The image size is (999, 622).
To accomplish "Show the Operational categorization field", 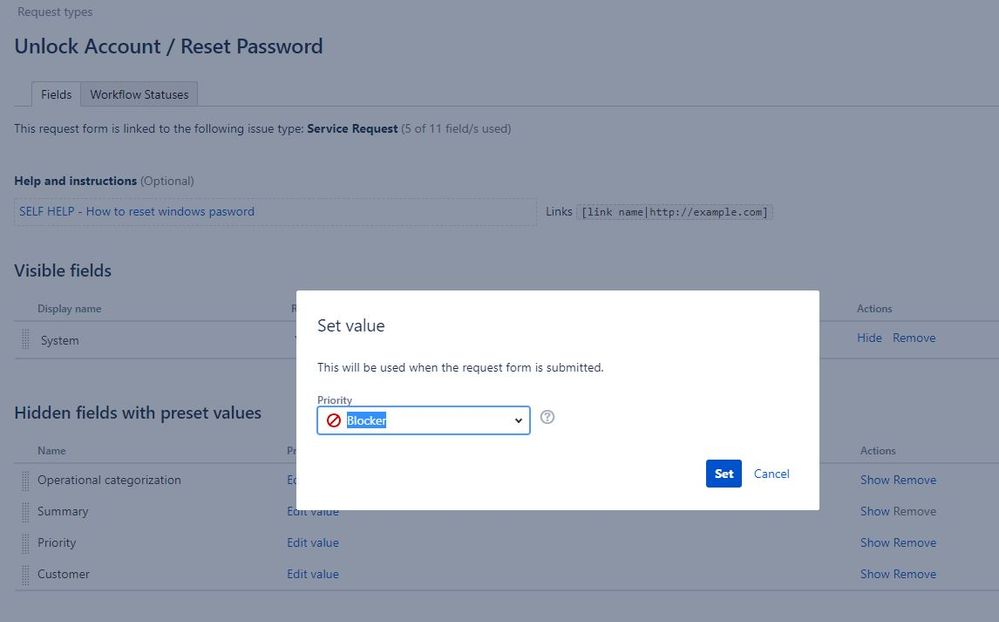I will click(x=874, y=480).
